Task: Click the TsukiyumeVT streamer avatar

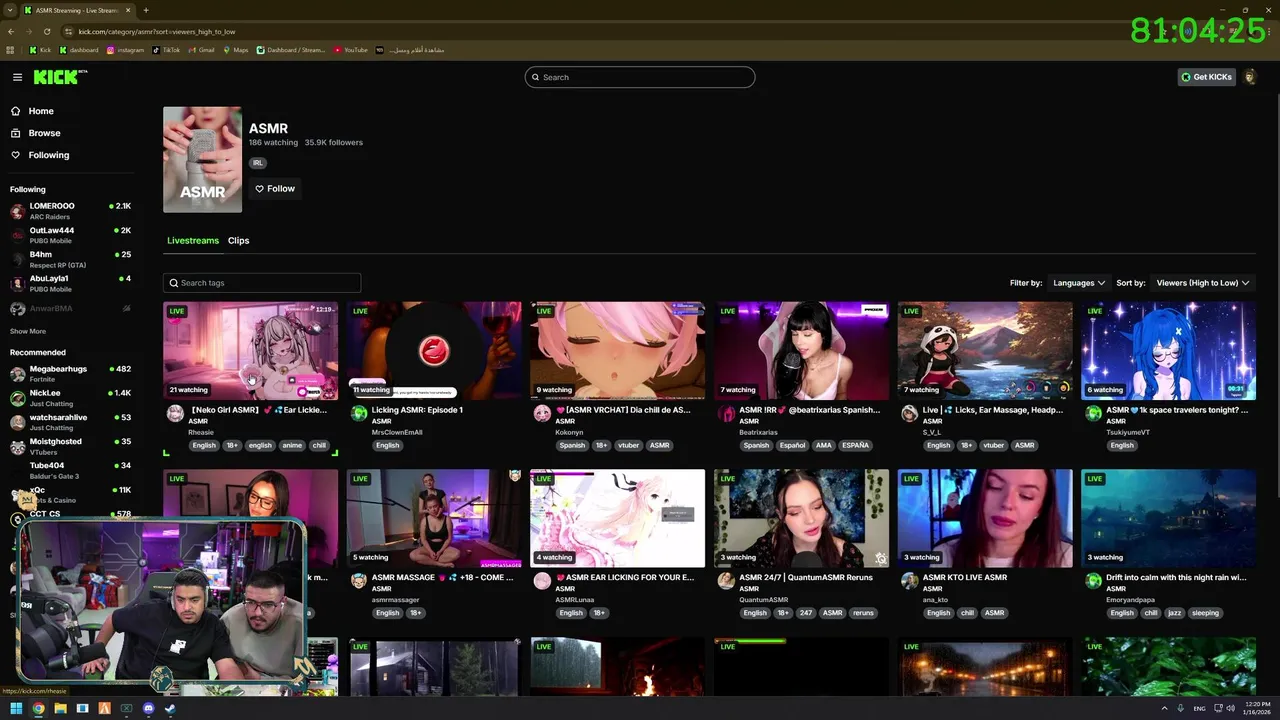Action: tap(1093, 413)
